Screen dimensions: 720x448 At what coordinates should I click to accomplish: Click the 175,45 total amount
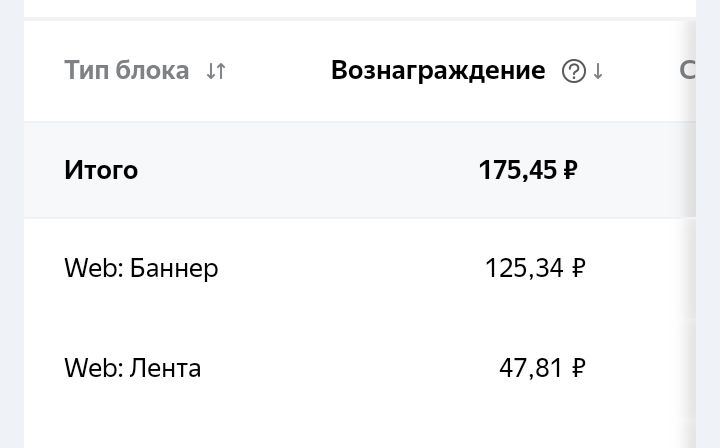[518, 170]
